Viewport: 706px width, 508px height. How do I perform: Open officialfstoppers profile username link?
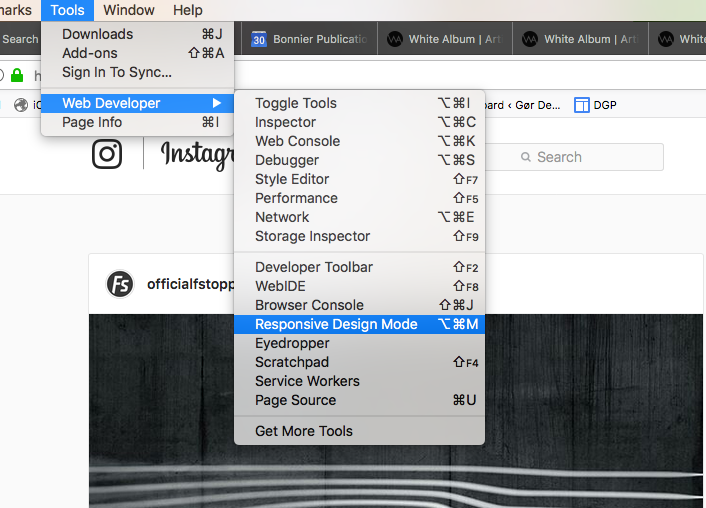click(189, 284)
